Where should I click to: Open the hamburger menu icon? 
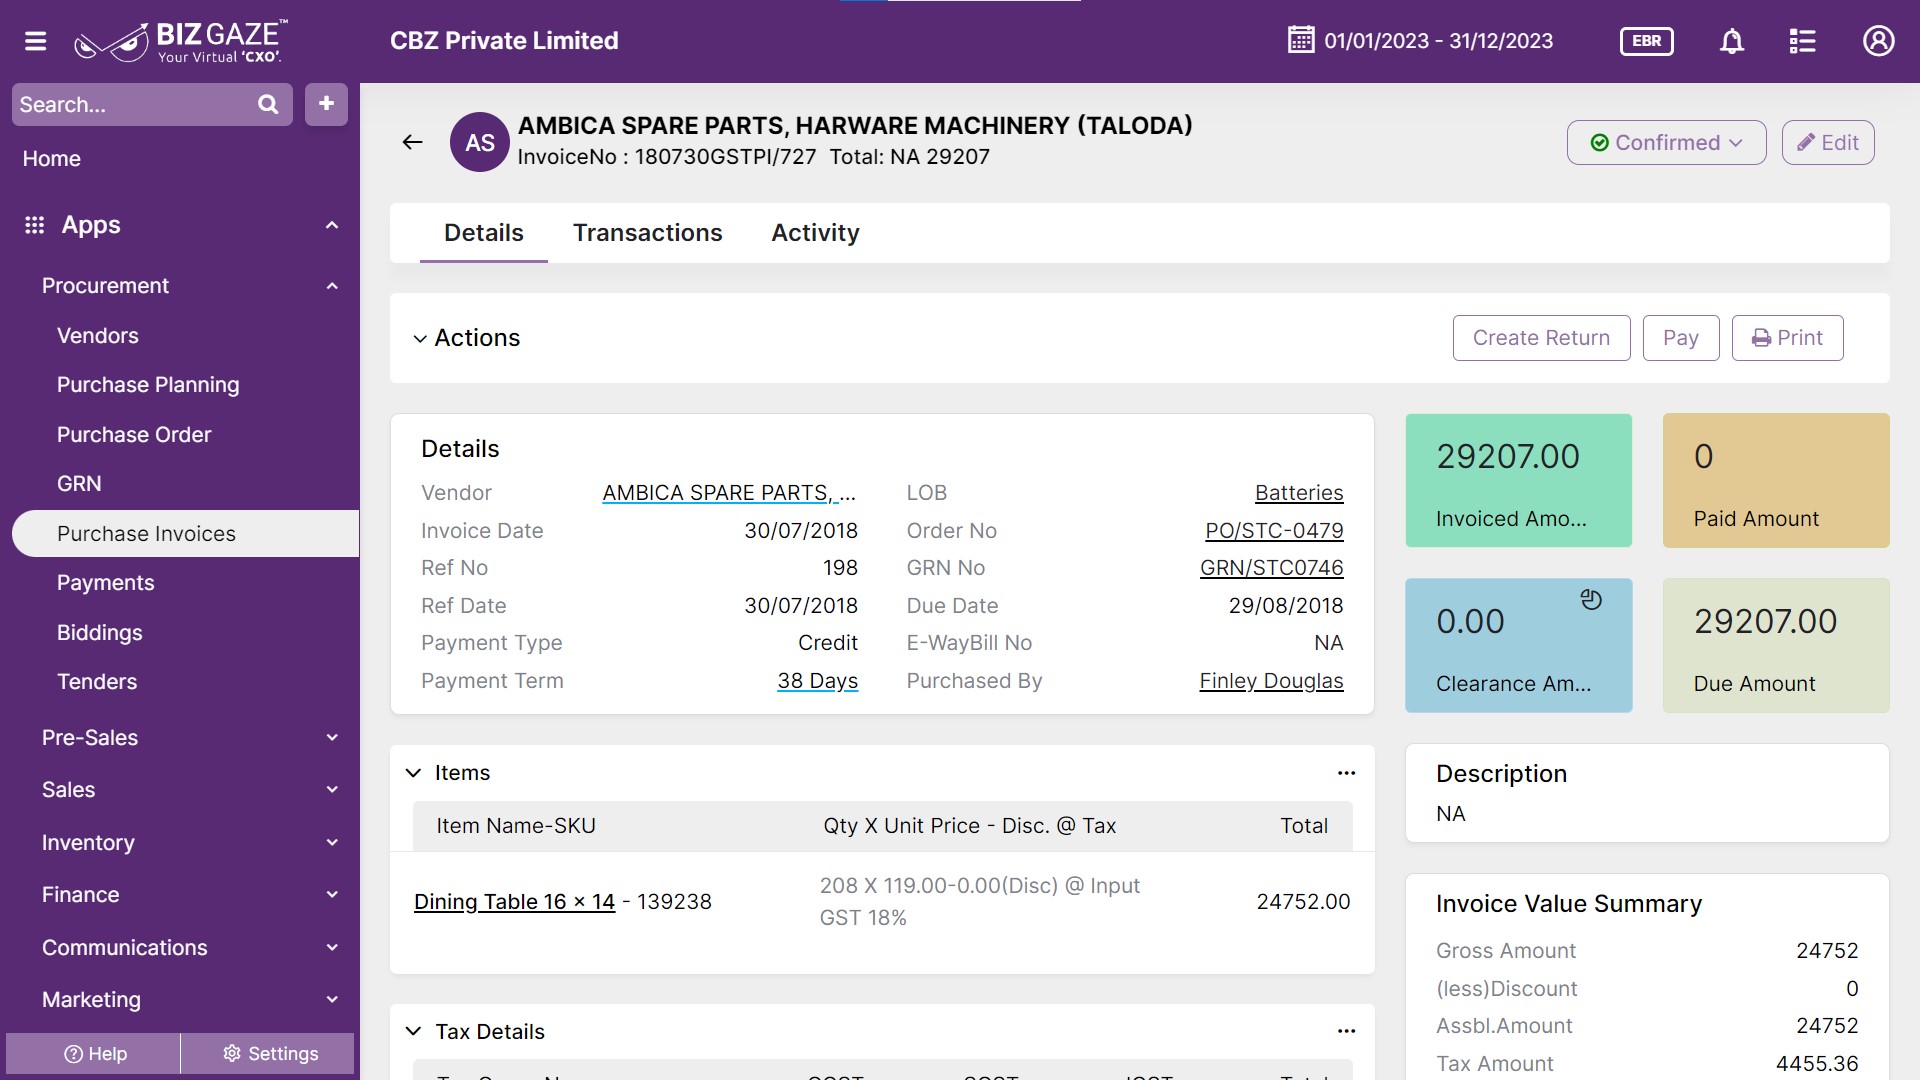(36, 41)
